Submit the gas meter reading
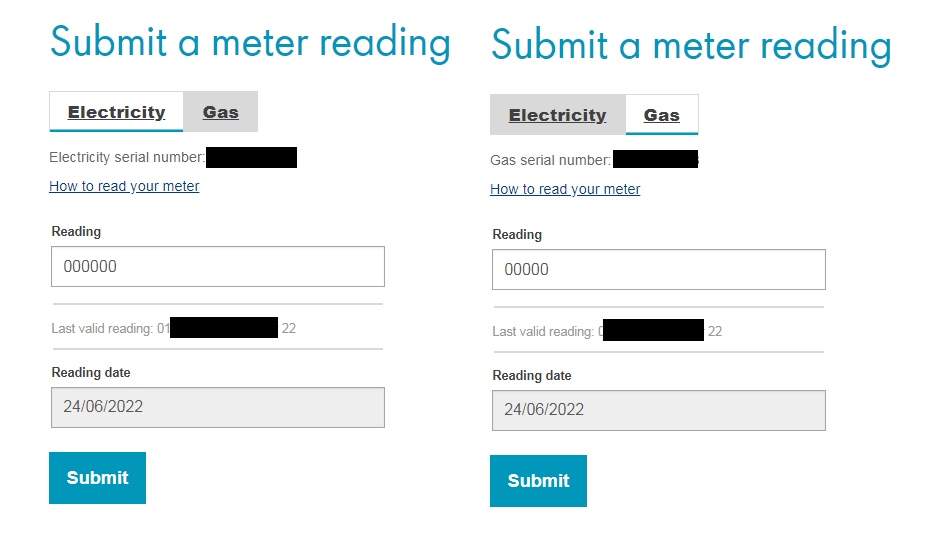This screenshot has width=950, height=536. pos(538,481)
